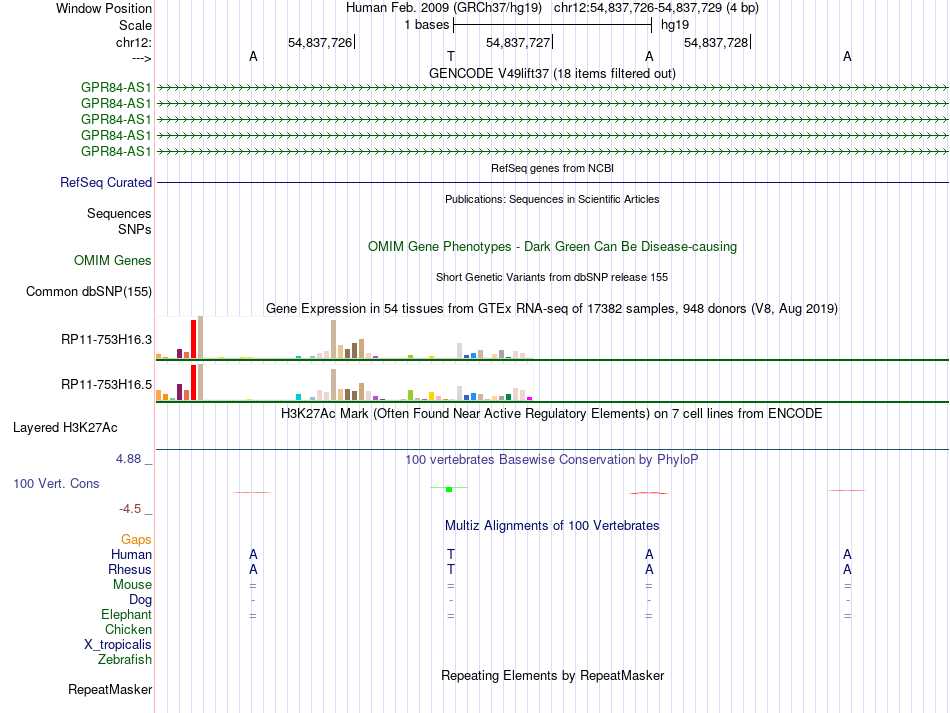Click the green PhyloP conservation bar
950x713 pixels.
pyautogui.click(x=449, y=489)
